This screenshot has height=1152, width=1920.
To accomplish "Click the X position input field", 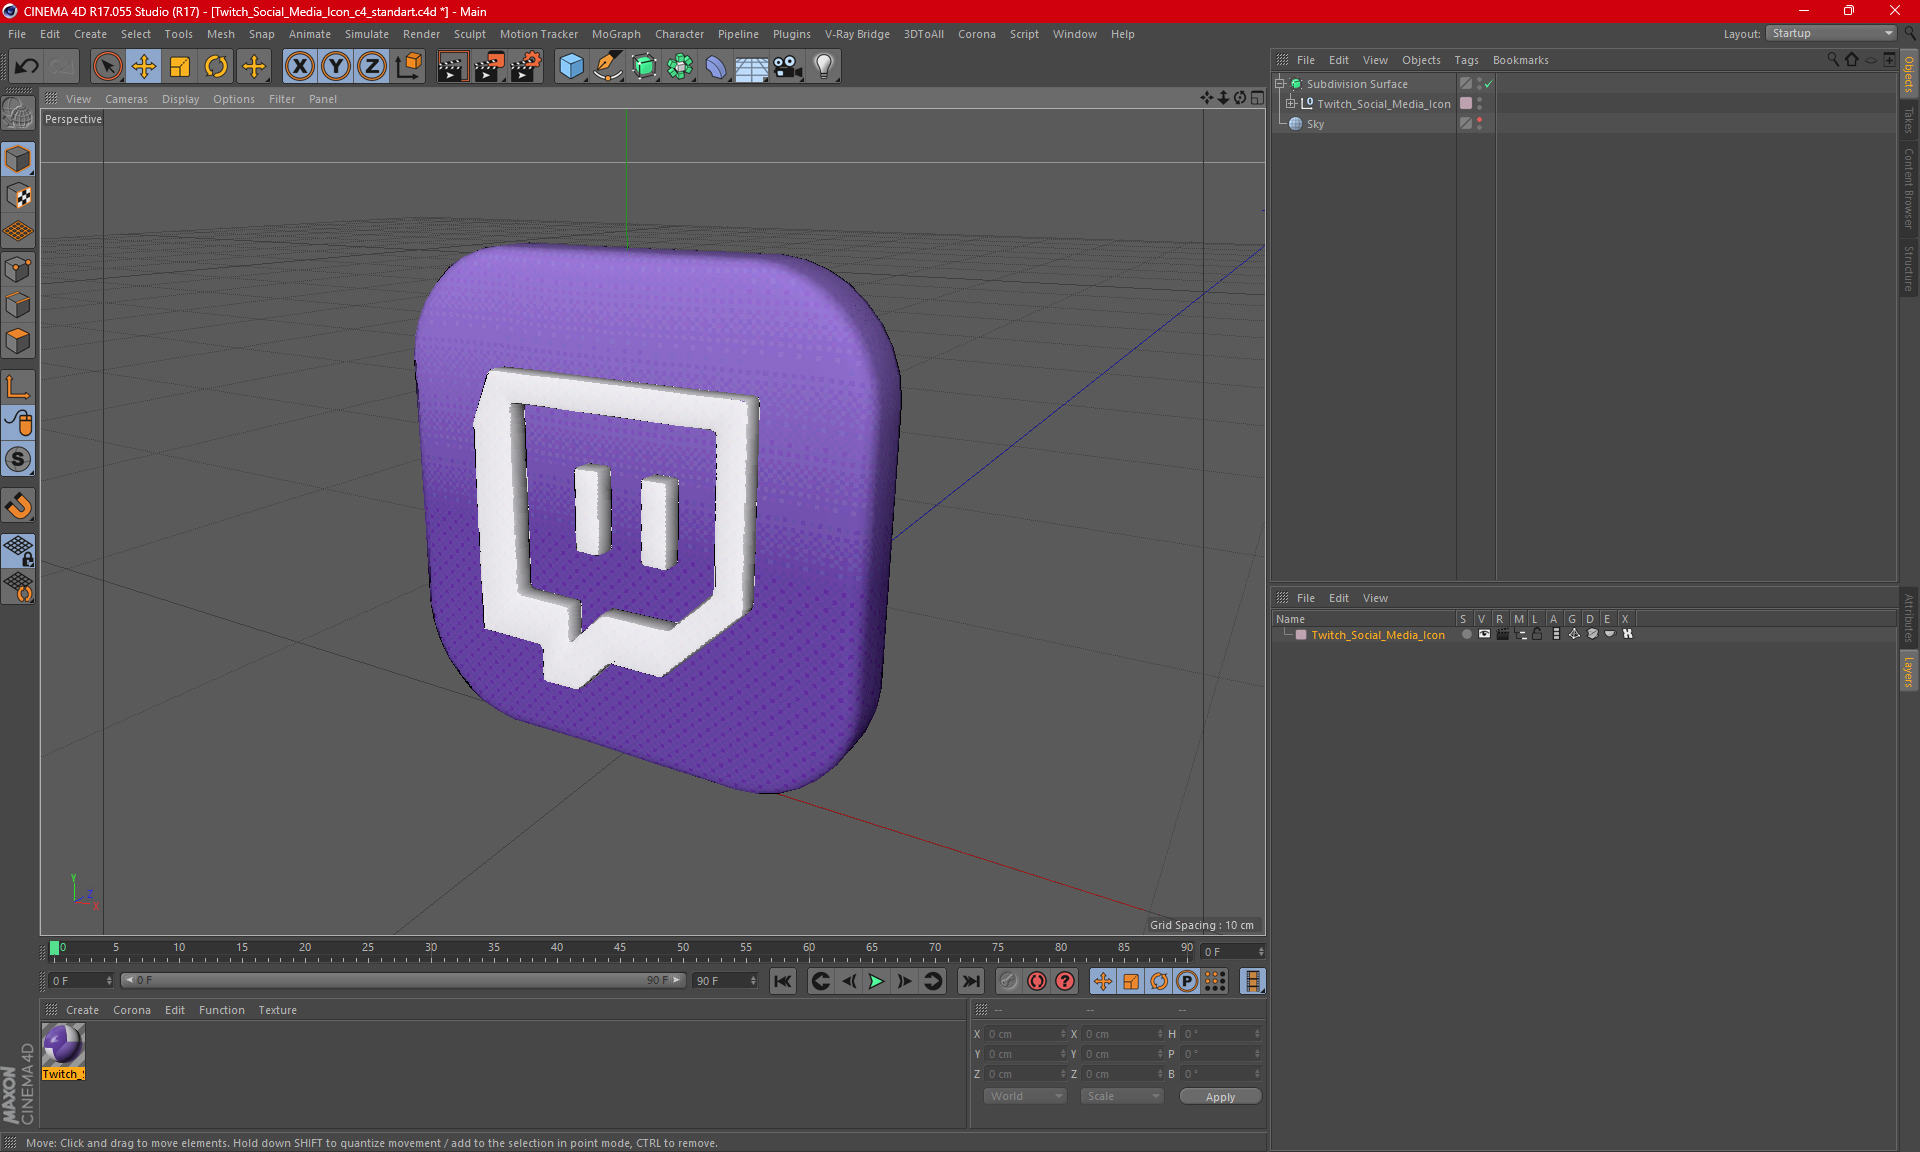I will 1024,1034.
